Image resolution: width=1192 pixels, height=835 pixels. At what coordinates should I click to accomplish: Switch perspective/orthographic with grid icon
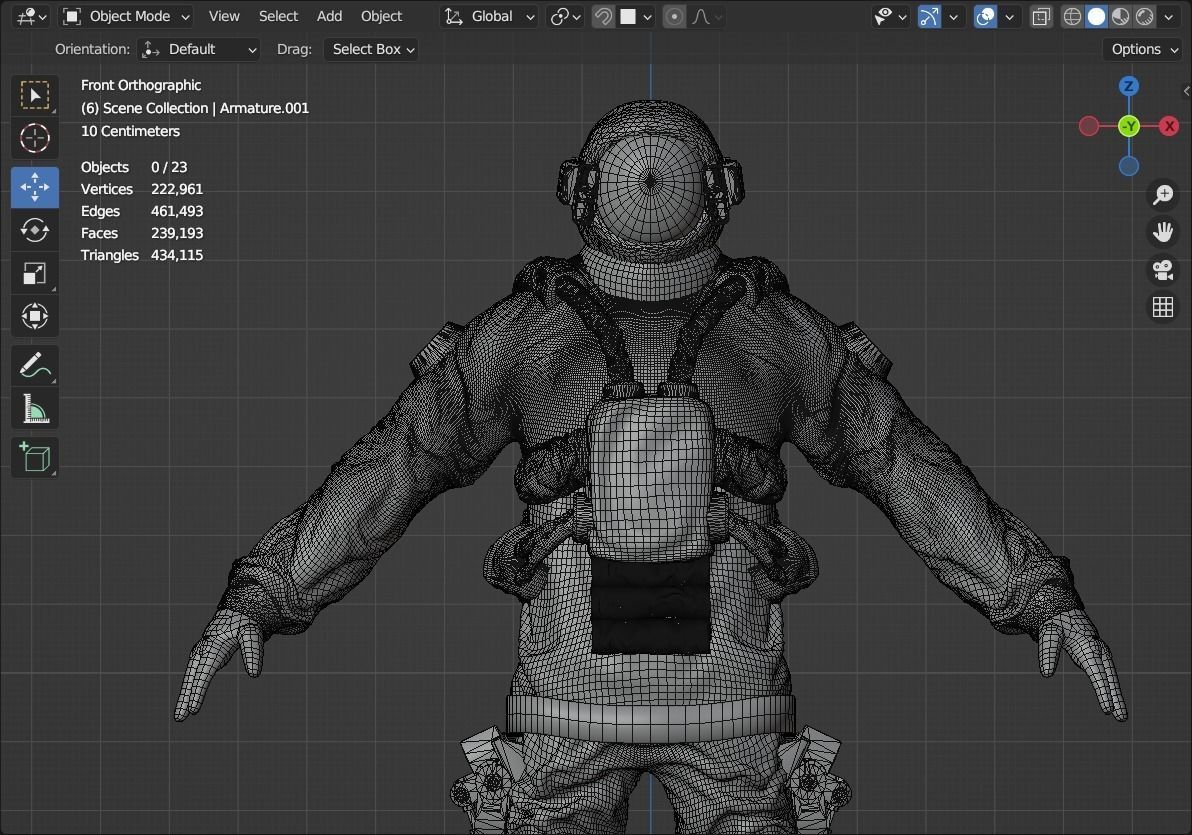(1162, 306)
